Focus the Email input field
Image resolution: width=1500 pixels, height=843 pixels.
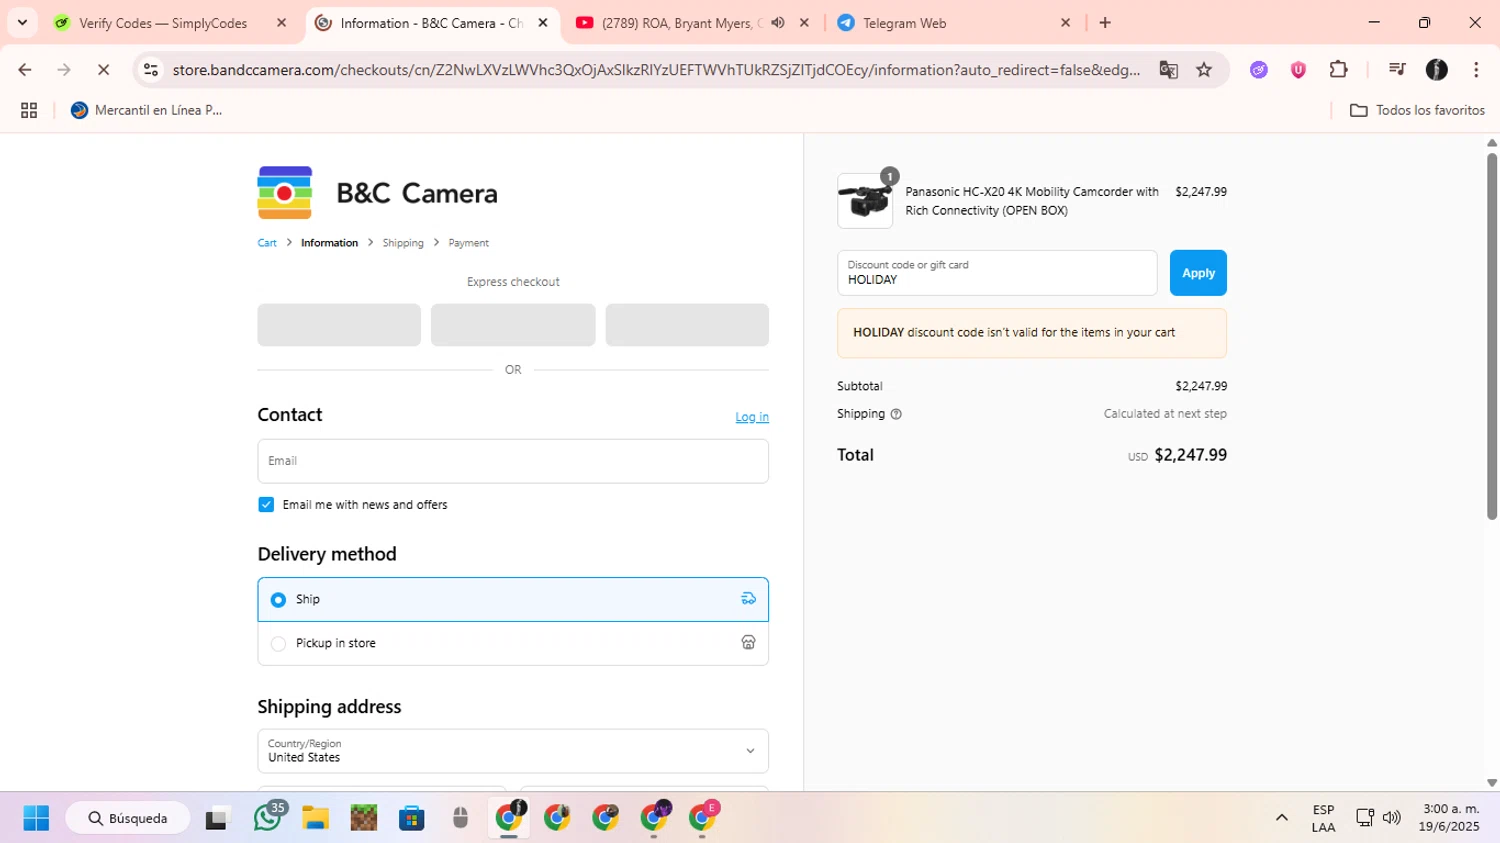(x=513, y=461)
